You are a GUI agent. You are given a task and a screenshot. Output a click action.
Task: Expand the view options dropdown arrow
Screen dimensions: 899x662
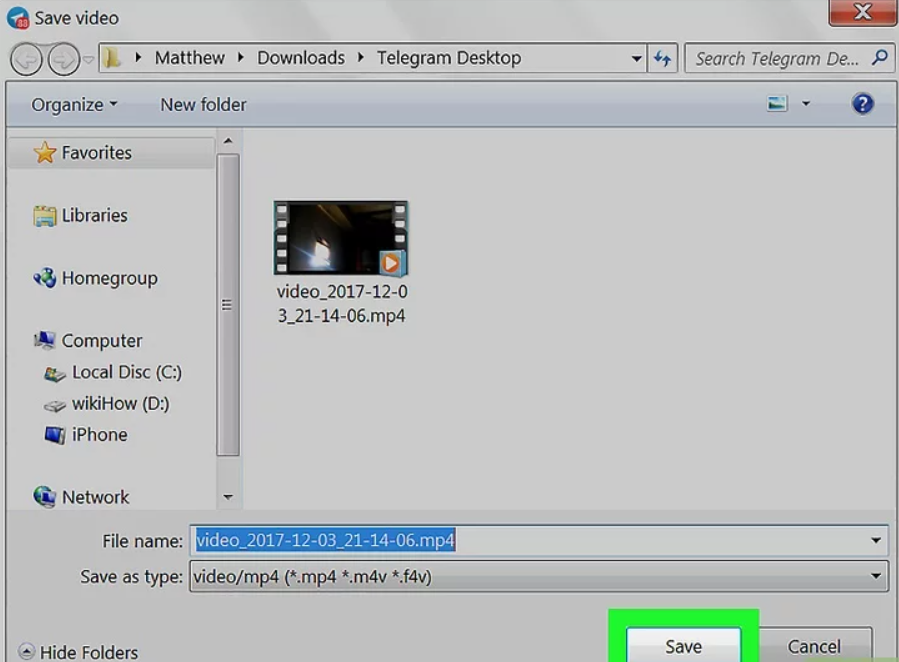806,104
